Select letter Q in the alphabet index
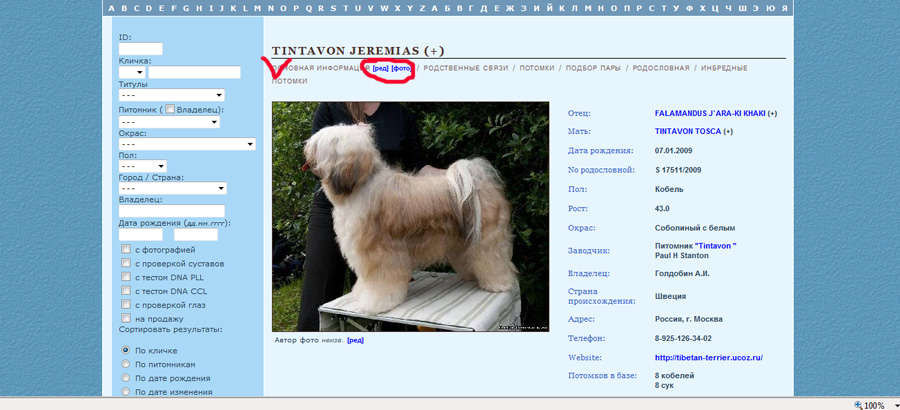The height and width of the screenshot is (410, 900). pos(309,8)
